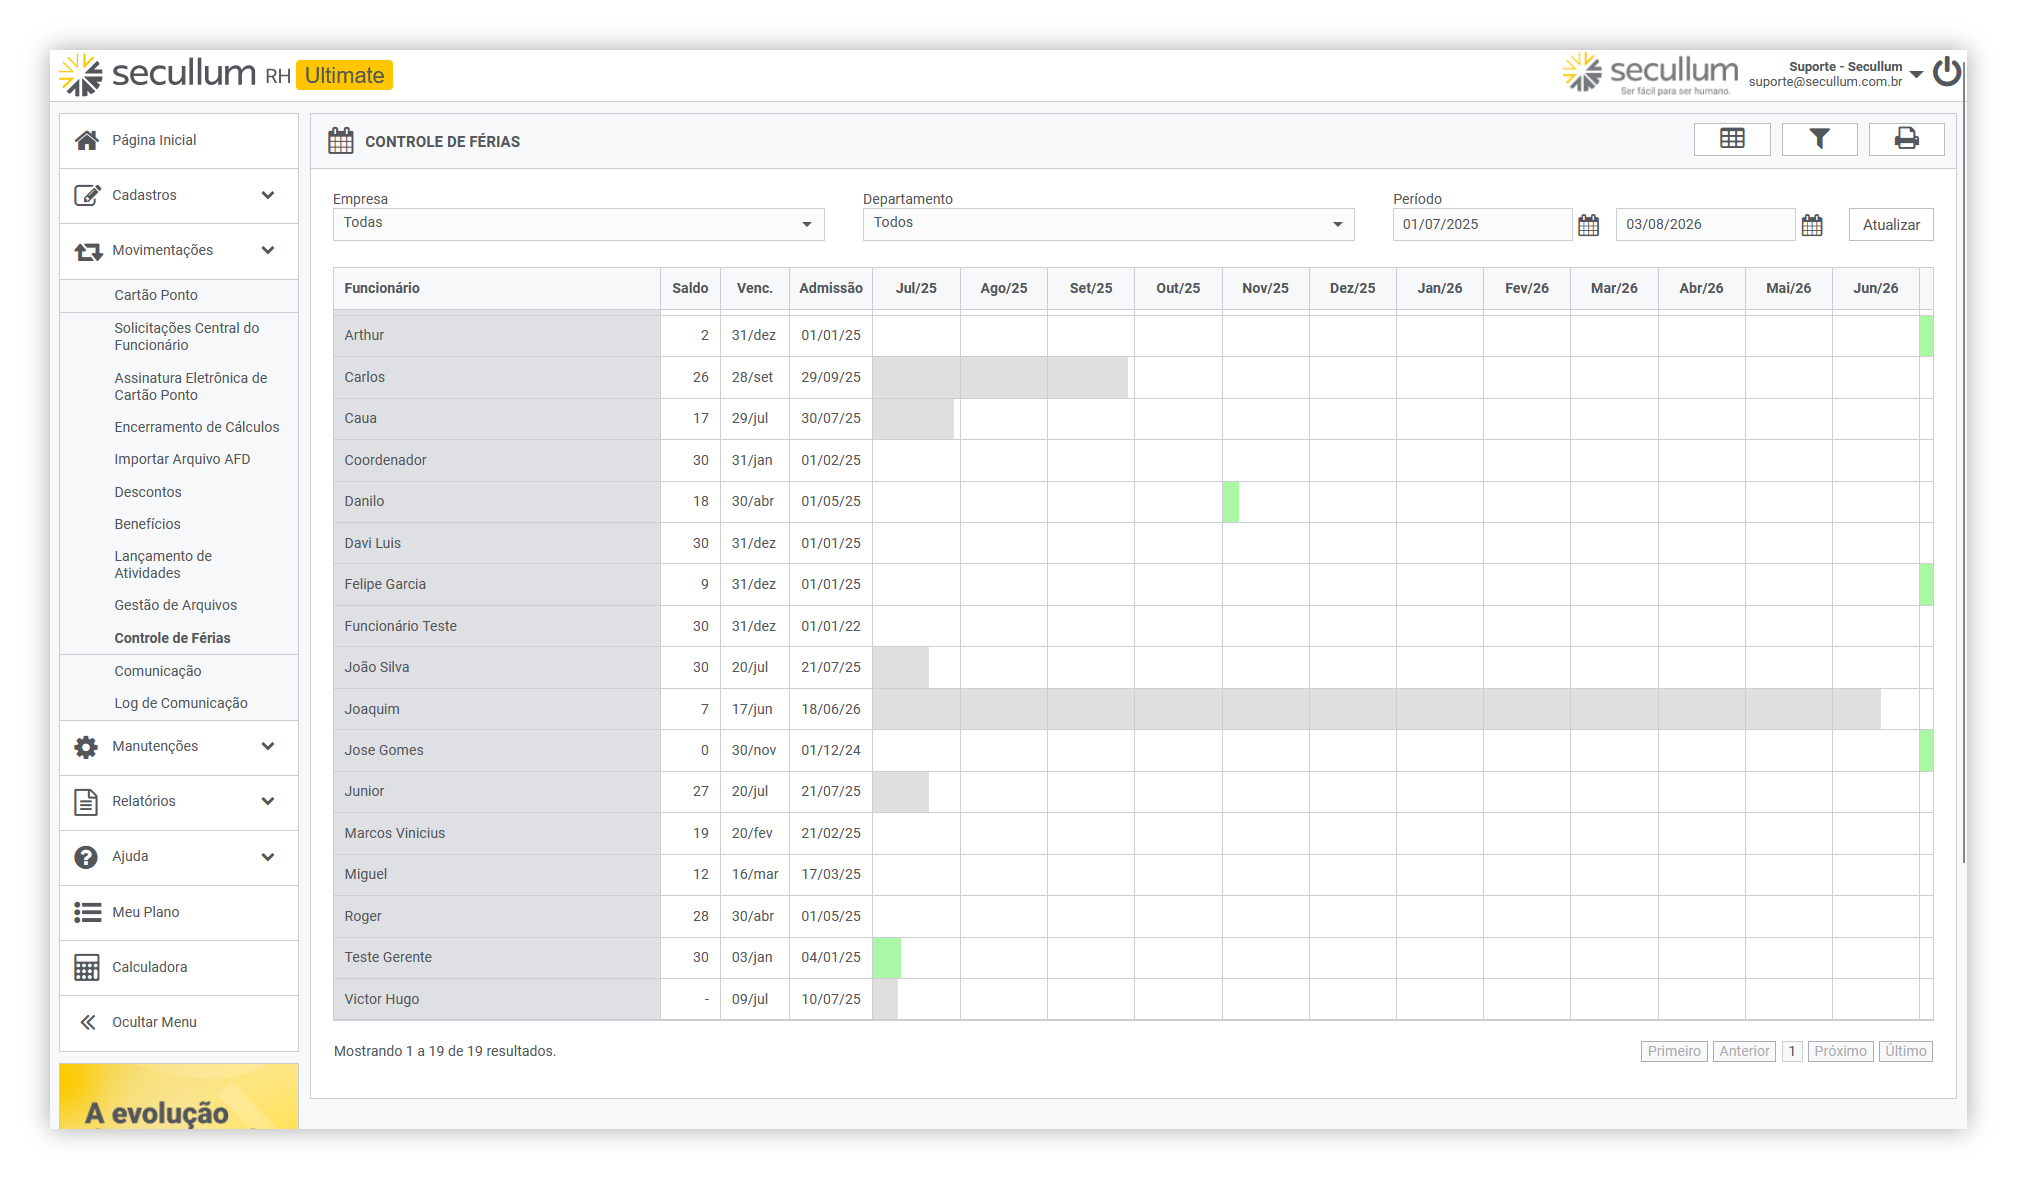This screenshot has height=1179, width=2017.
Task: Open the start date calendar picker icon
Action: point(1588,225)
